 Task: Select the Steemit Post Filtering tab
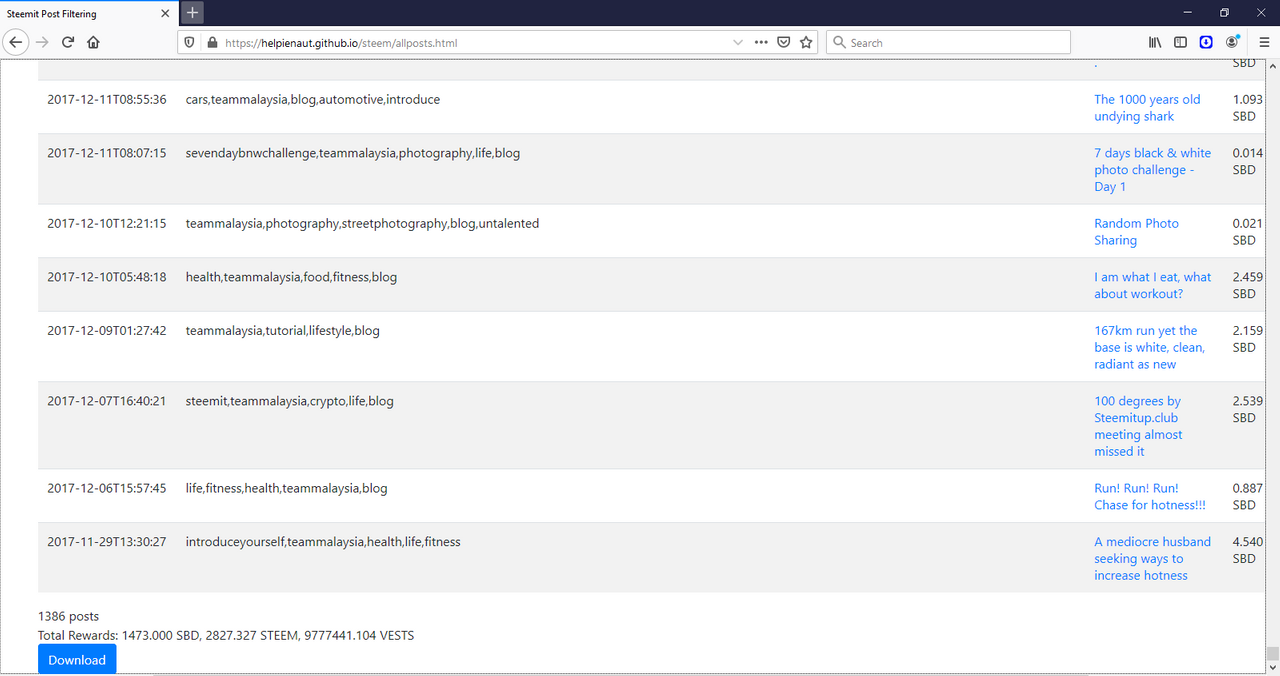click(x=87, y=13)
